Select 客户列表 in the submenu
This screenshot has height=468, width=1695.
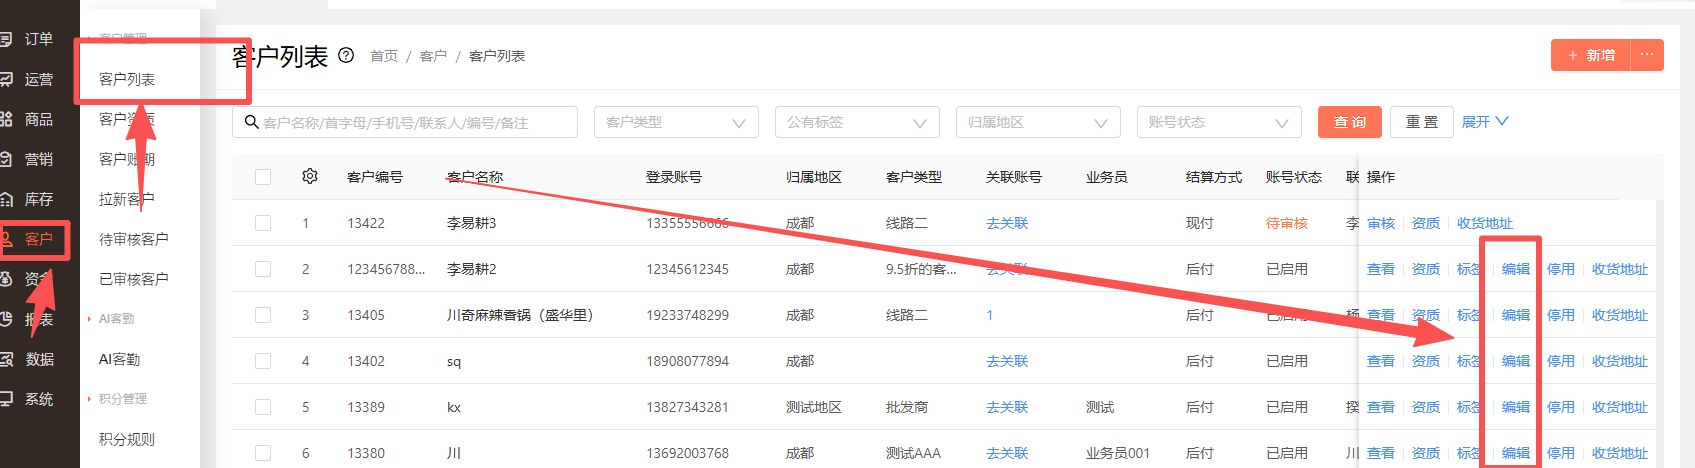point(127,79)
